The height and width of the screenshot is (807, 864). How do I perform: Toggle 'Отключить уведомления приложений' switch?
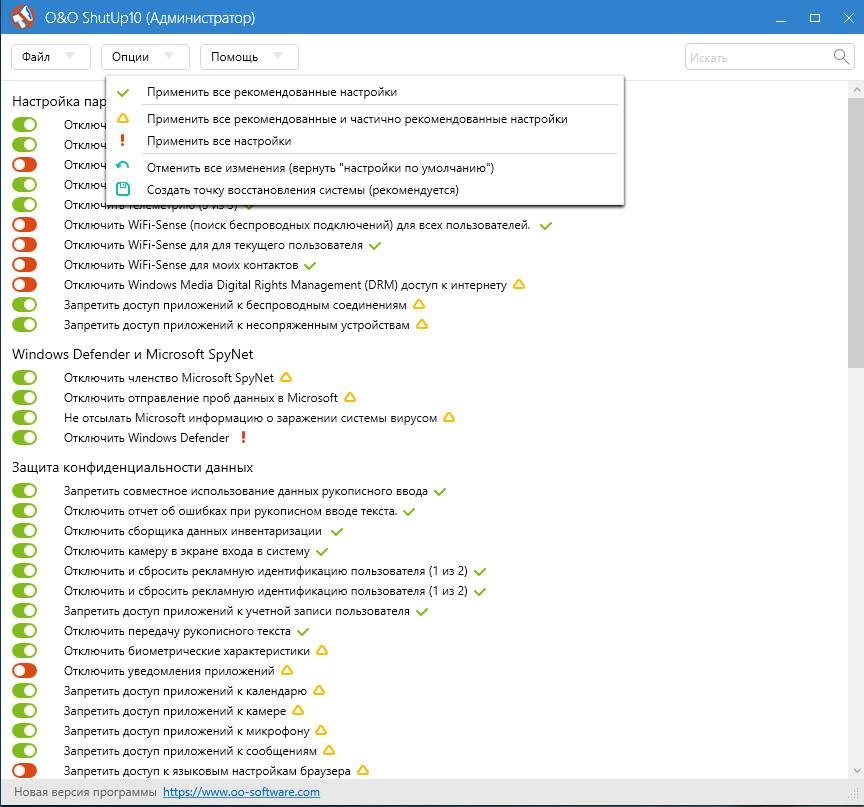click(25, 670)
